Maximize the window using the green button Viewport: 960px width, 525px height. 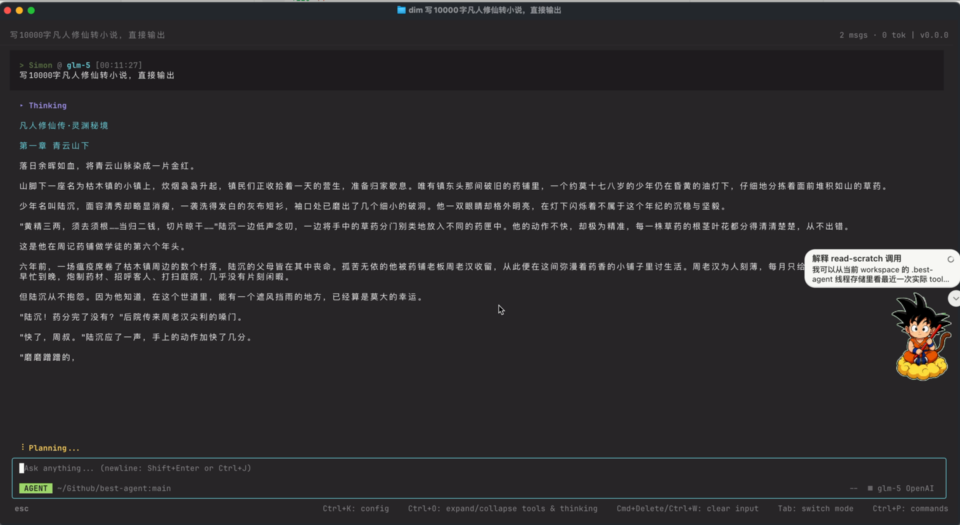tap(31, 10)
